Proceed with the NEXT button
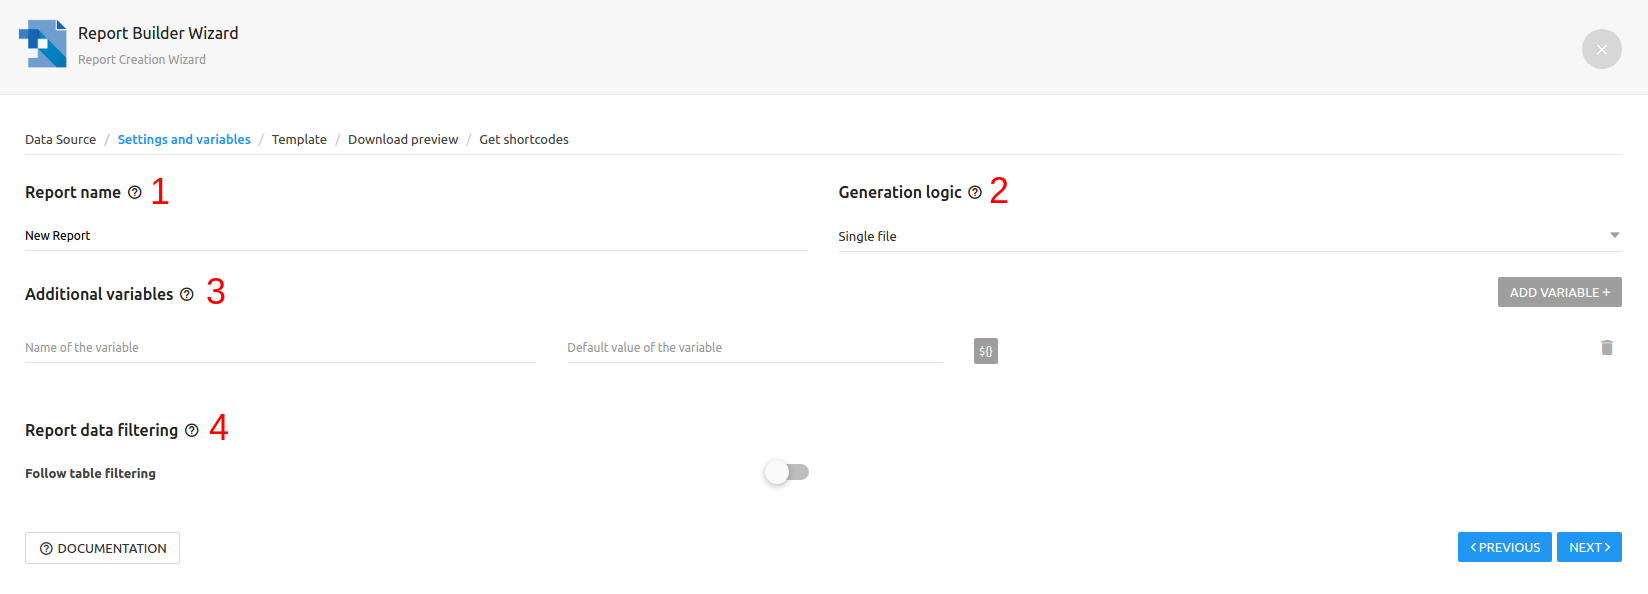The image size is (1648, 594). pyautogui.click(x=1589, y=547)
